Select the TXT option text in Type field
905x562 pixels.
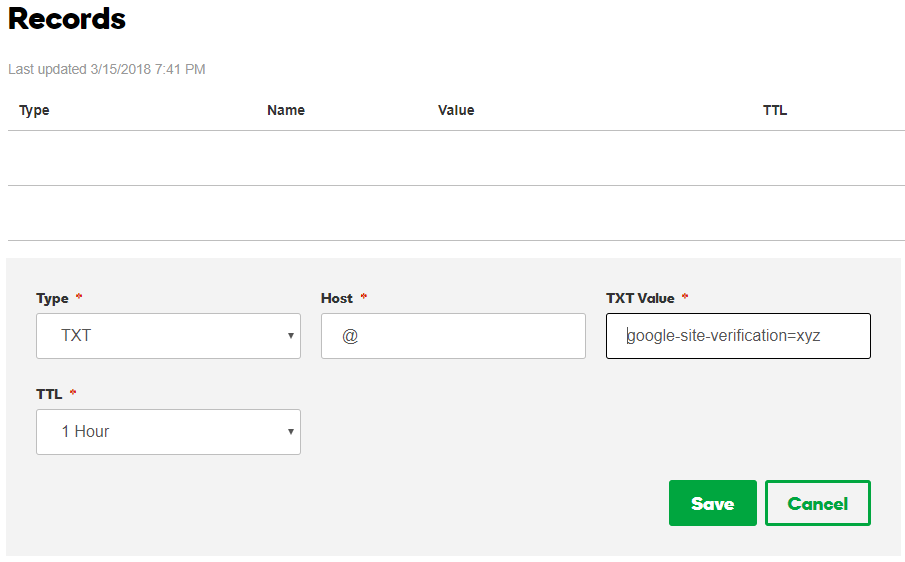[x=76, y=336]
